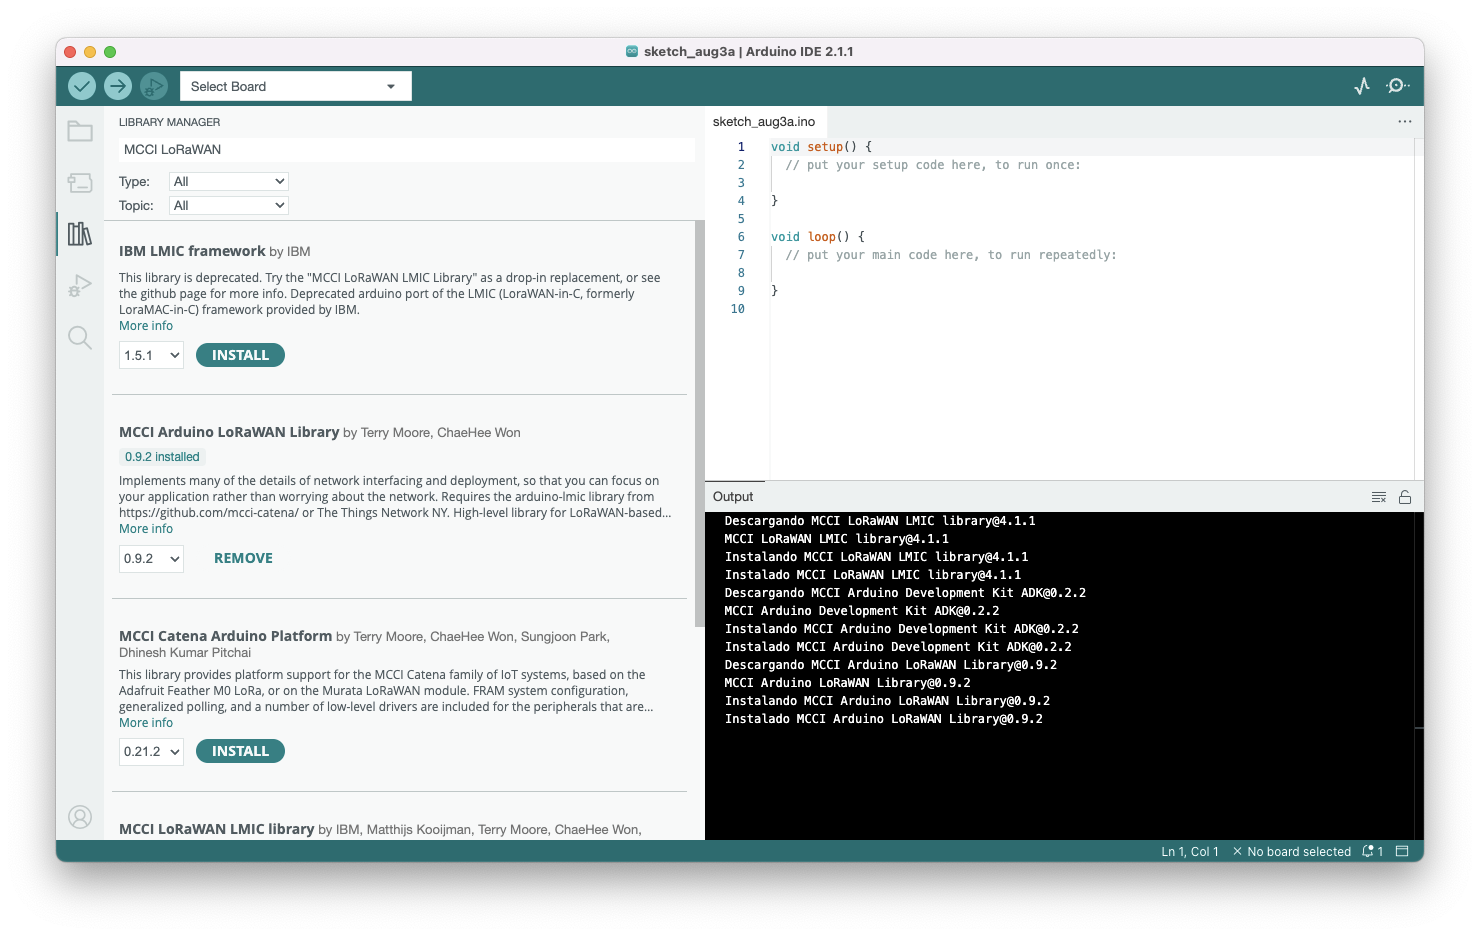
Task: Open IBM LMIC framework version dropdown
Action: 151,355
